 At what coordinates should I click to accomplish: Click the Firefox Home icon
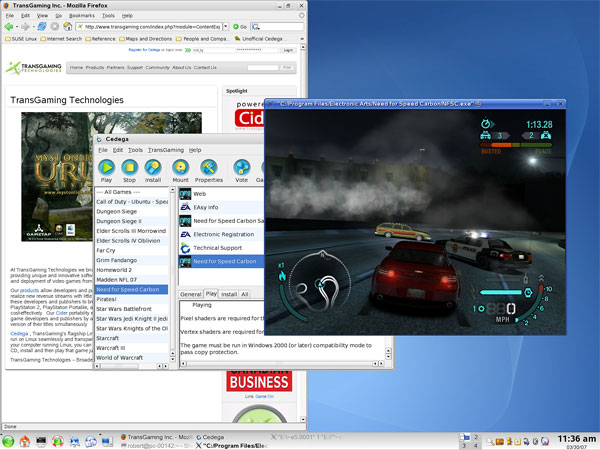(66, 26)
